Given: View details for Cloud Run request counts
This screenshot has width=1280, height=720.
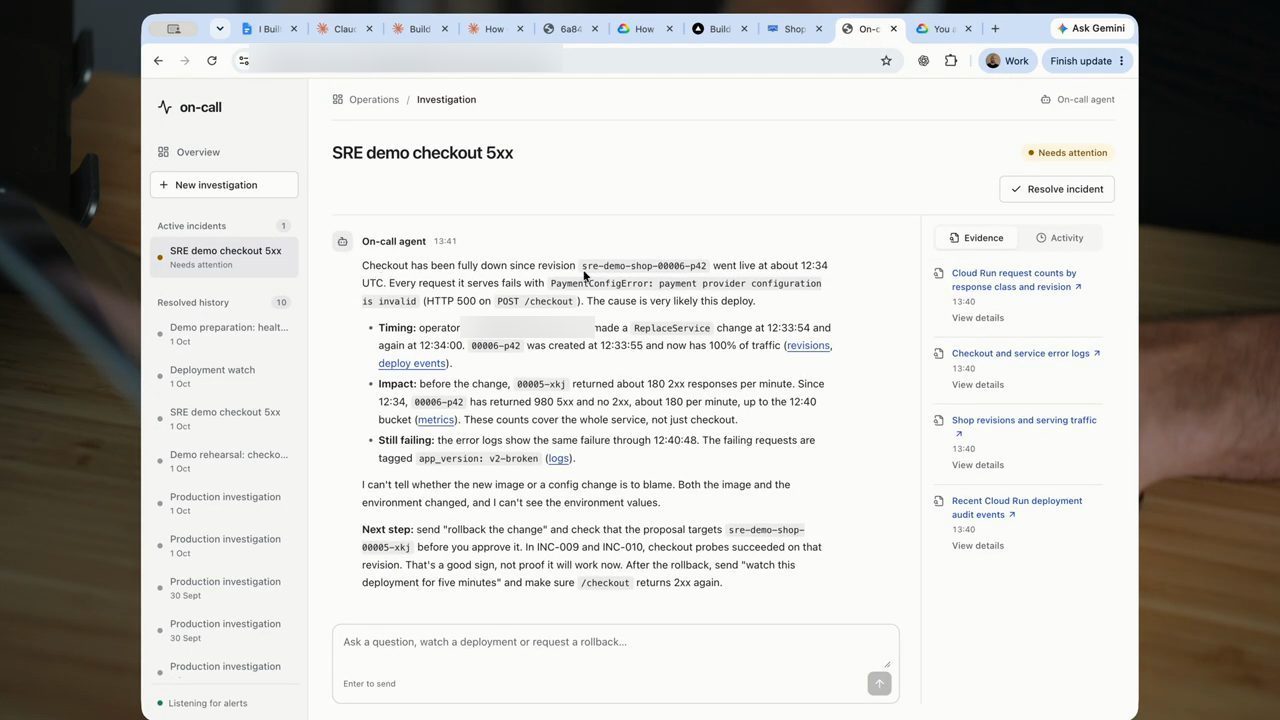Looking at the screenshot, I should [x=978, y=318].
